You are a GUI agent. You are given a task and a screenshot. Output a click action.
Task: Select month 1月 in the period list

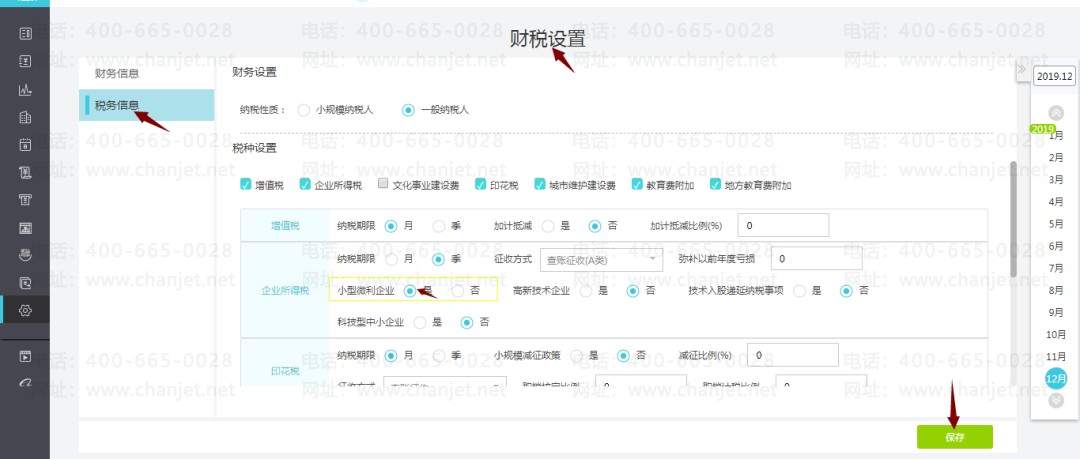pos(1056,135)
